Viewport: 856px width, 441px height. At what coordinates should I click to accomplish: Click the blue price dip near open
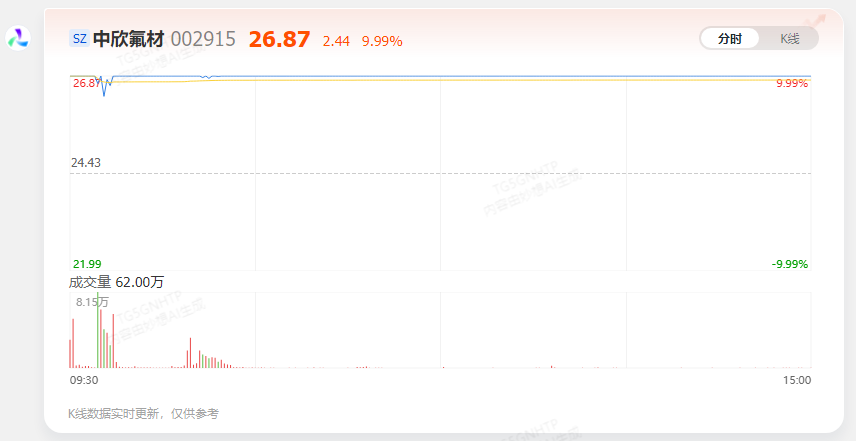104,90
